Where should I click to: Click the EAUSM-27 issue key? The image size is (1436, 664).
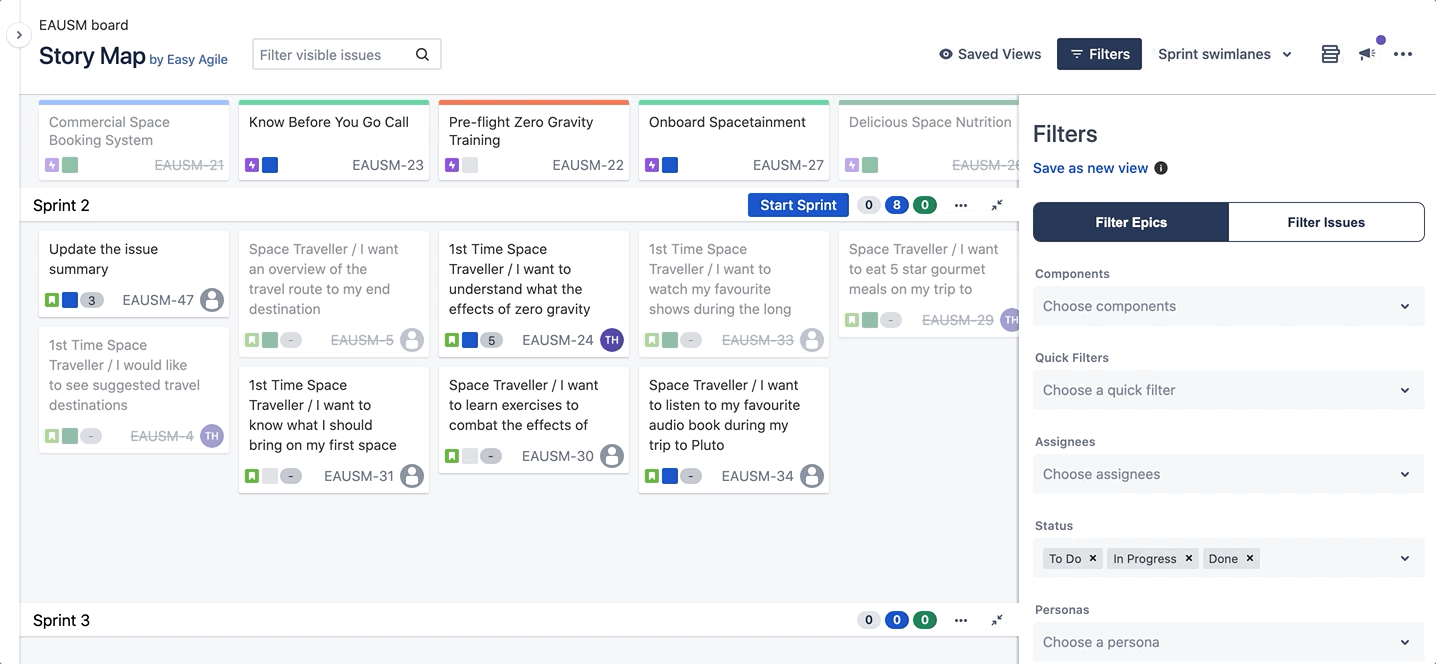(788, 165)
